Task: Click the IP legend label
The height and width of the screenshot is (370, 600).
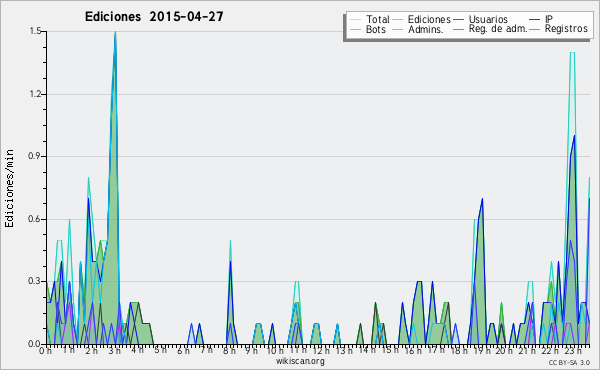Action: click(549, 19)
